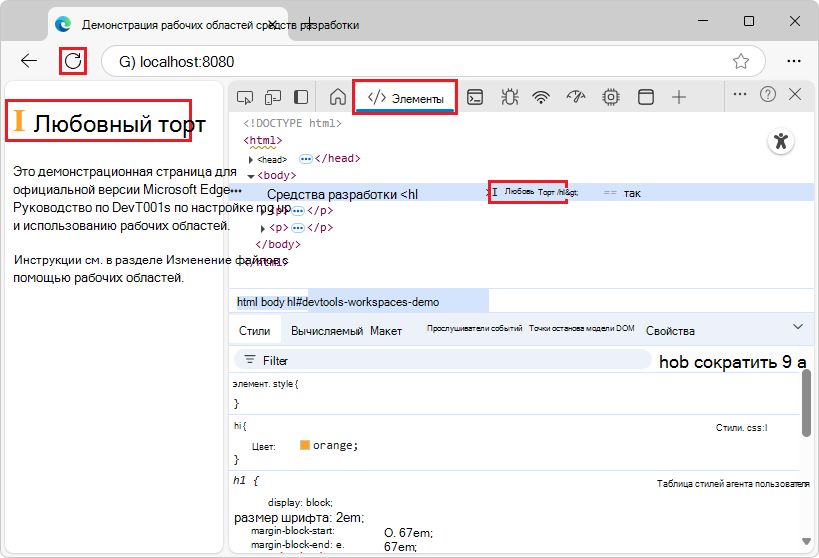The height and width of the screenshot is (558, 819).
Task: Open the browser Settings and more menu
Action: [793, 61]
